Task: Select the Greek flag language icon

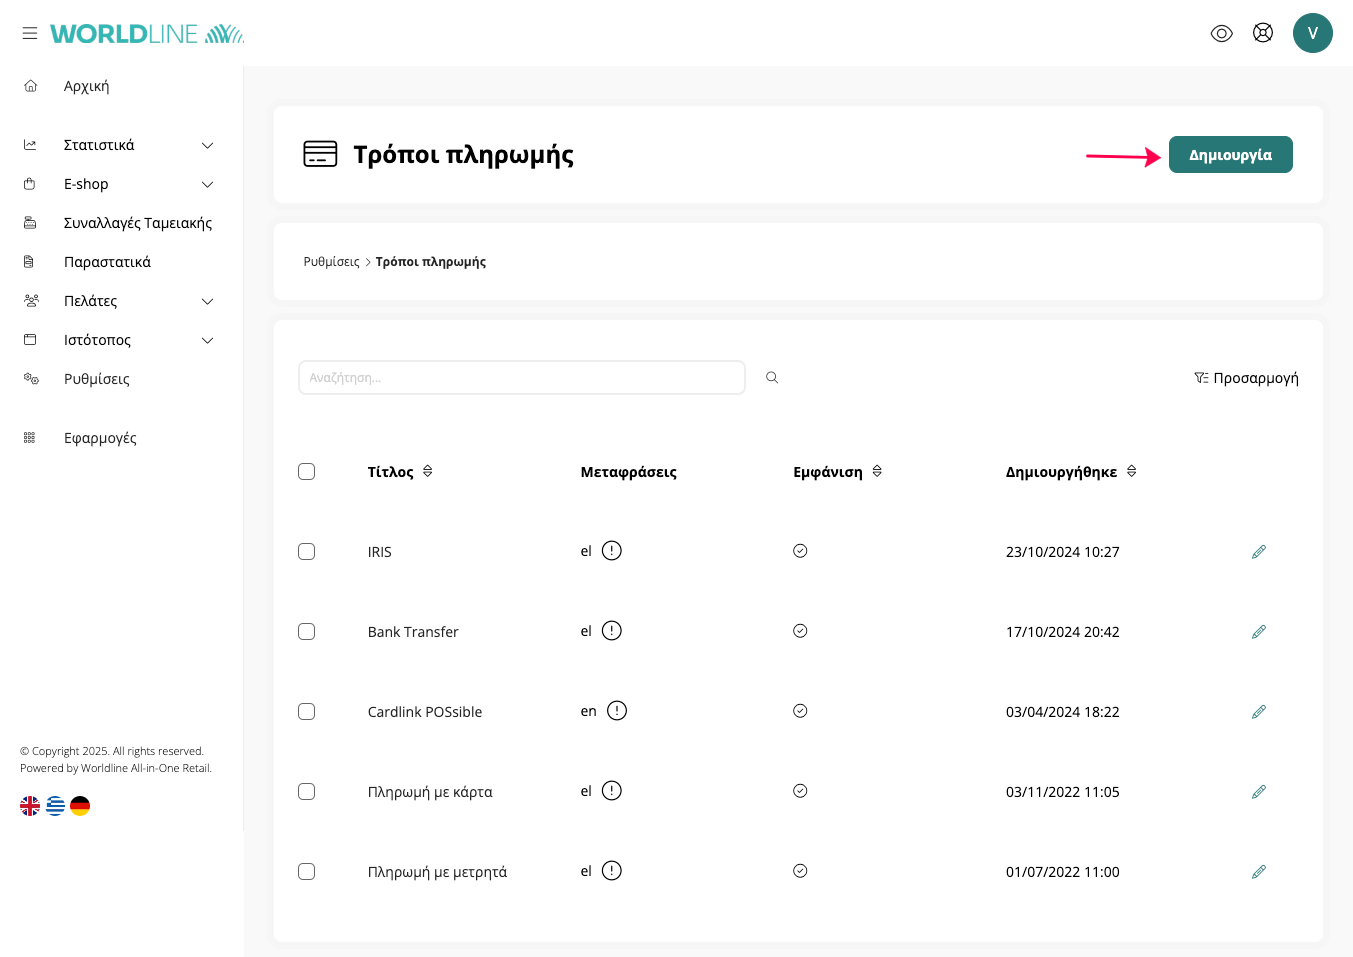Action: click(x=55, y=806)
